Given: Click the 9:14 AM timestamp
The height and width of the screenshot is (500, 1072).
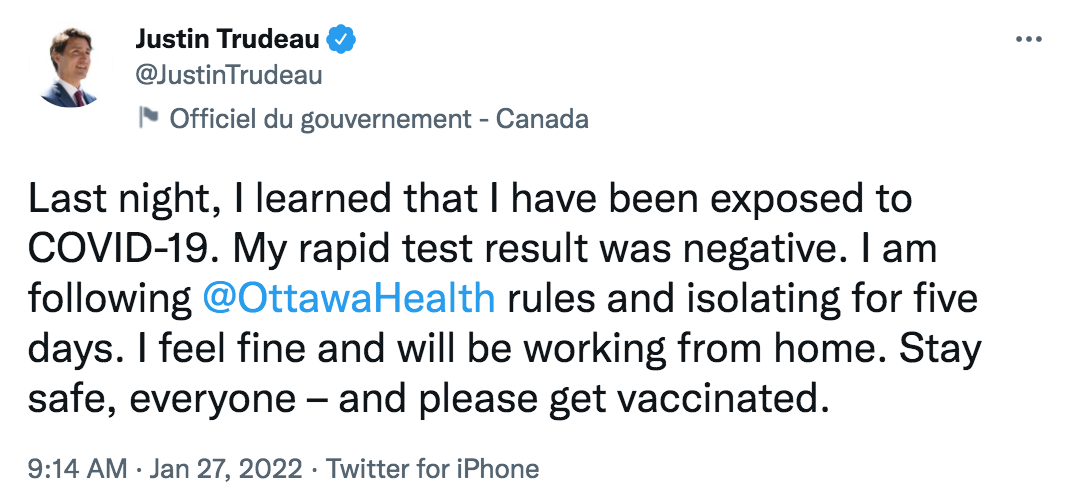Looking at the screenshot, I should [77, 469].
